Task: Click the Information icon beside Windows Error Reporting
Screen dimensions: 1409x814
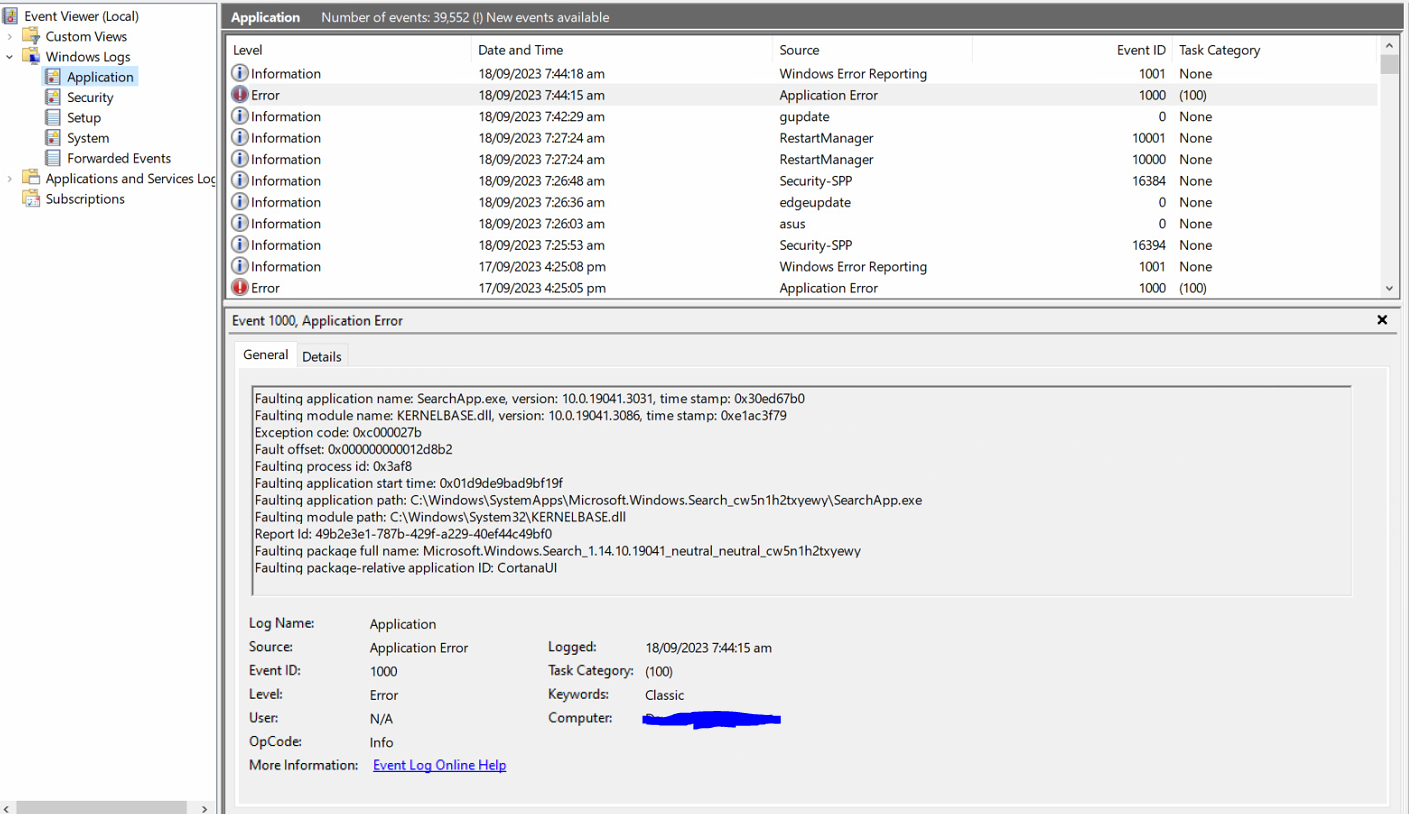Action: pos(240,73)
